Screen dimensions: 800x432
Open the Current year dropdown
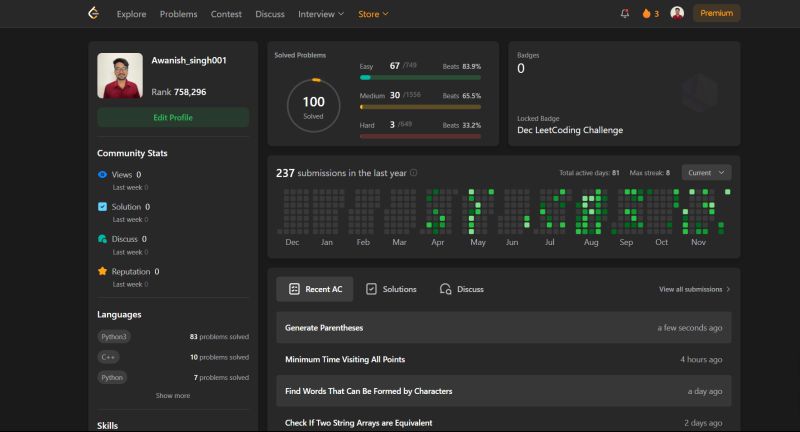pos(706,172)
